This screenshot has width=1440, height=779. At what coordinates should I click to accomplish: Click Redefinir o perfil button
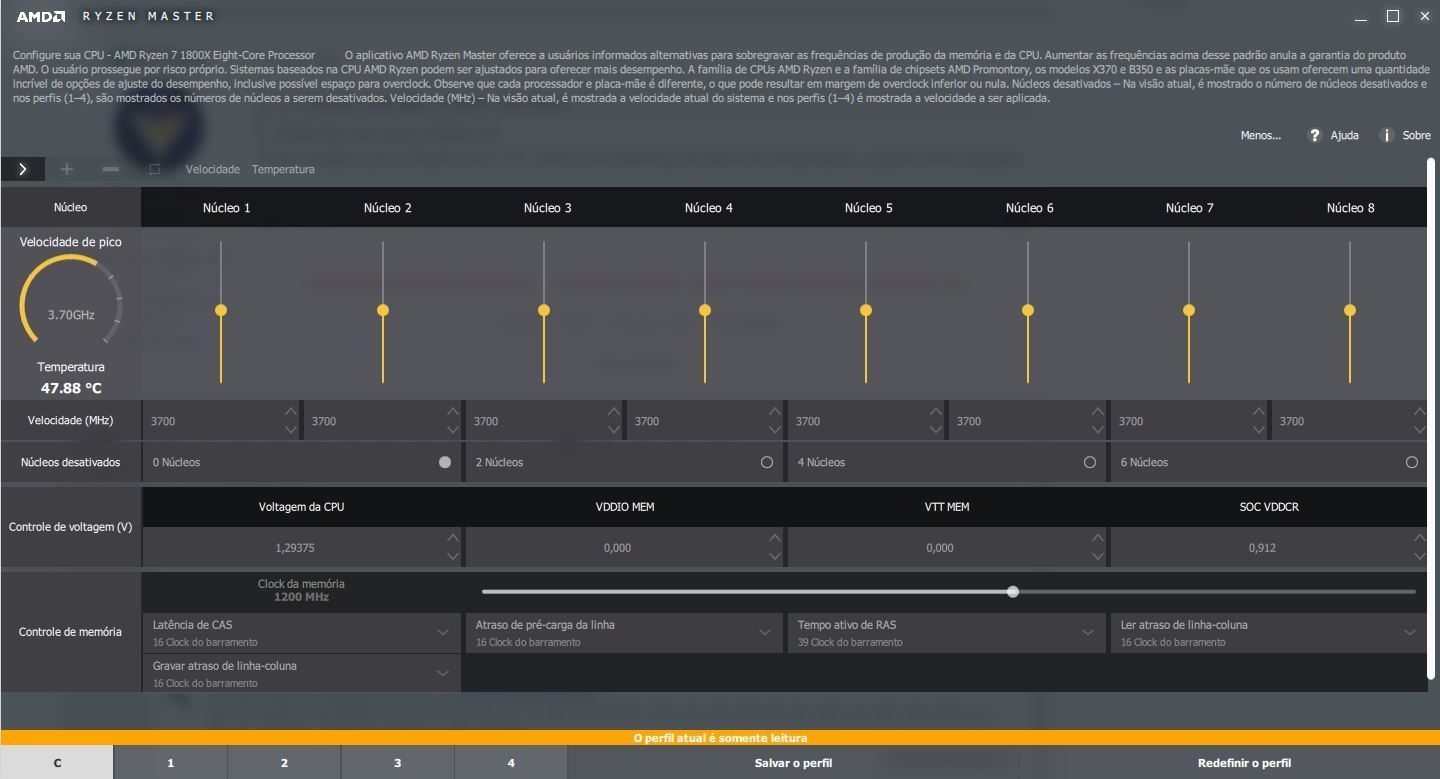coord(1244,763)
